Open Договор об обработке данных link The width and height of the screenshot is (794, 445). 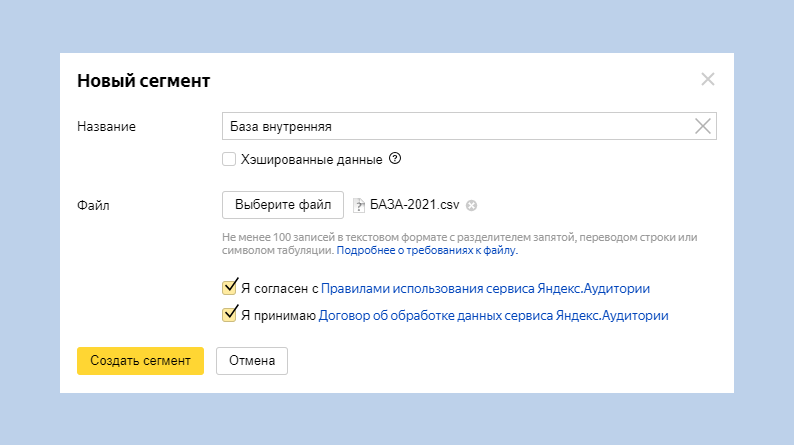click(493, 315)
